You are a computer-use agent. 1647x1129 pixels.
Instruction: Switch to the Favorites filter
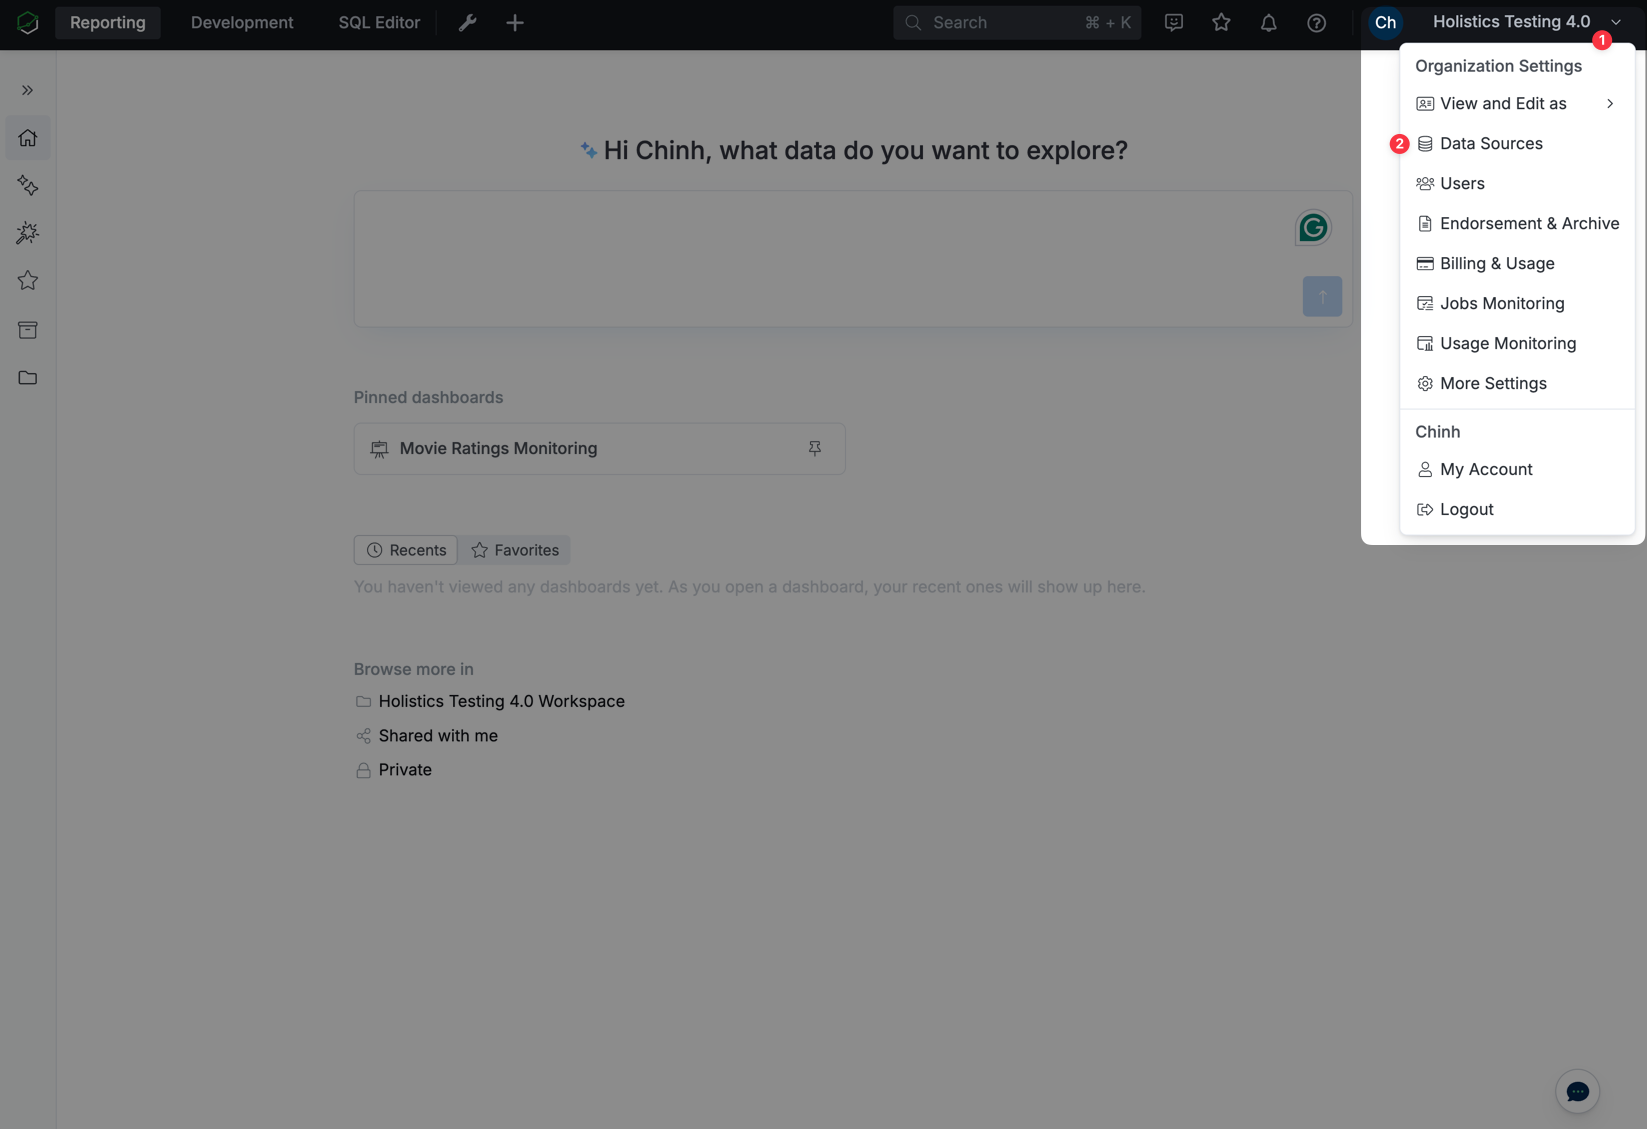tap(515, 549)
